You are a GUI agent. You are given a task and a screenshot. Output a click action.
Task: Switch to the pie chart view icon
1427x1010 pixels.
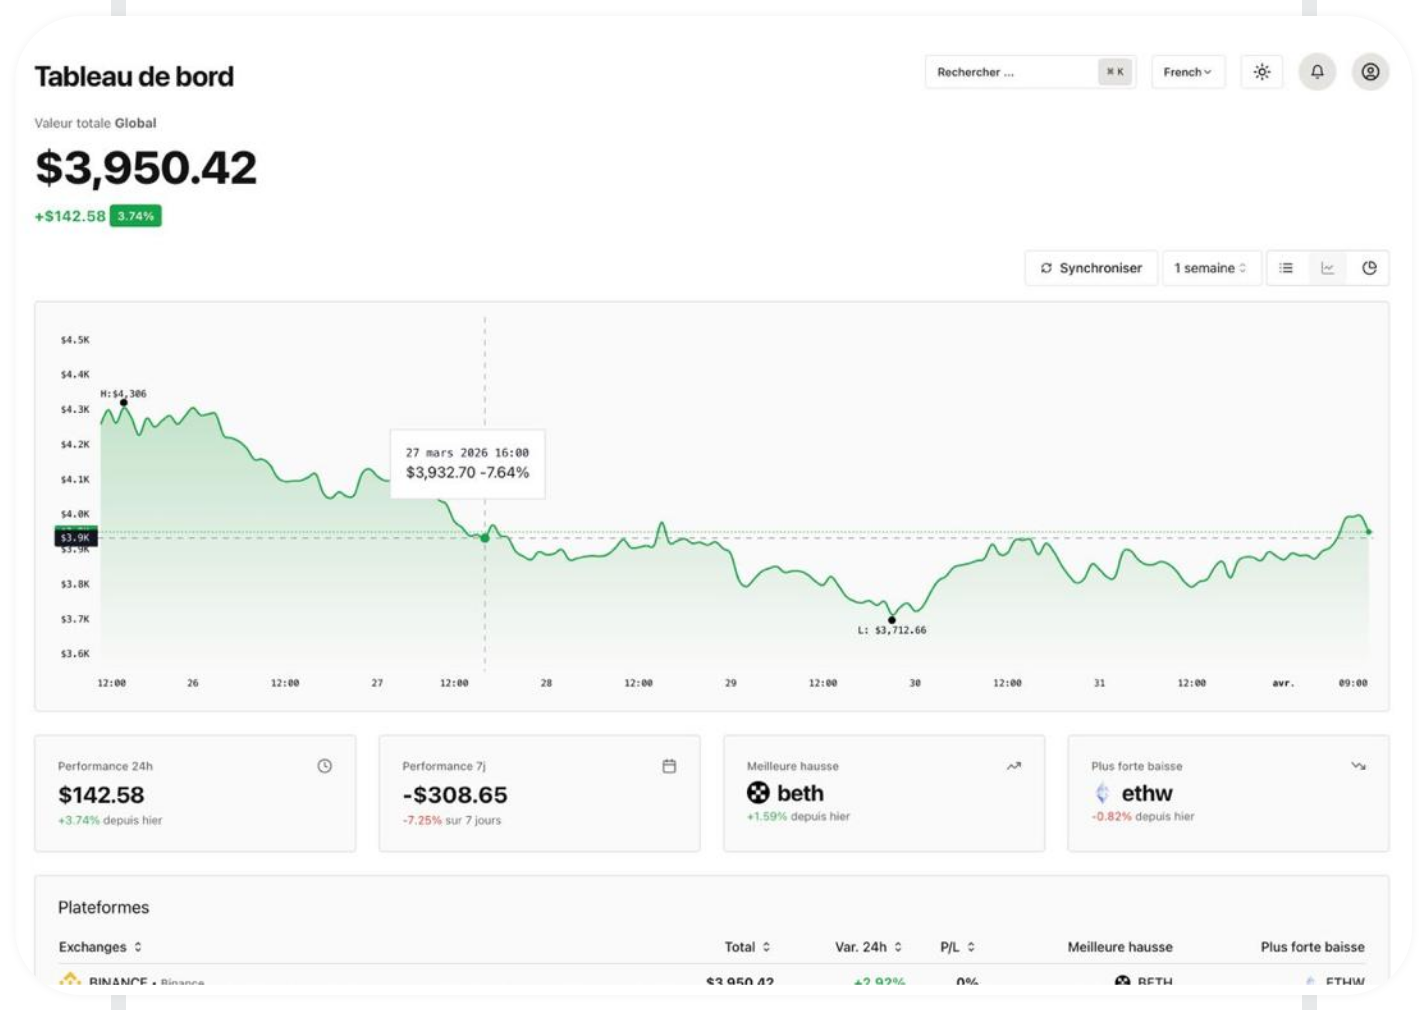click(x=1369, y=268)
